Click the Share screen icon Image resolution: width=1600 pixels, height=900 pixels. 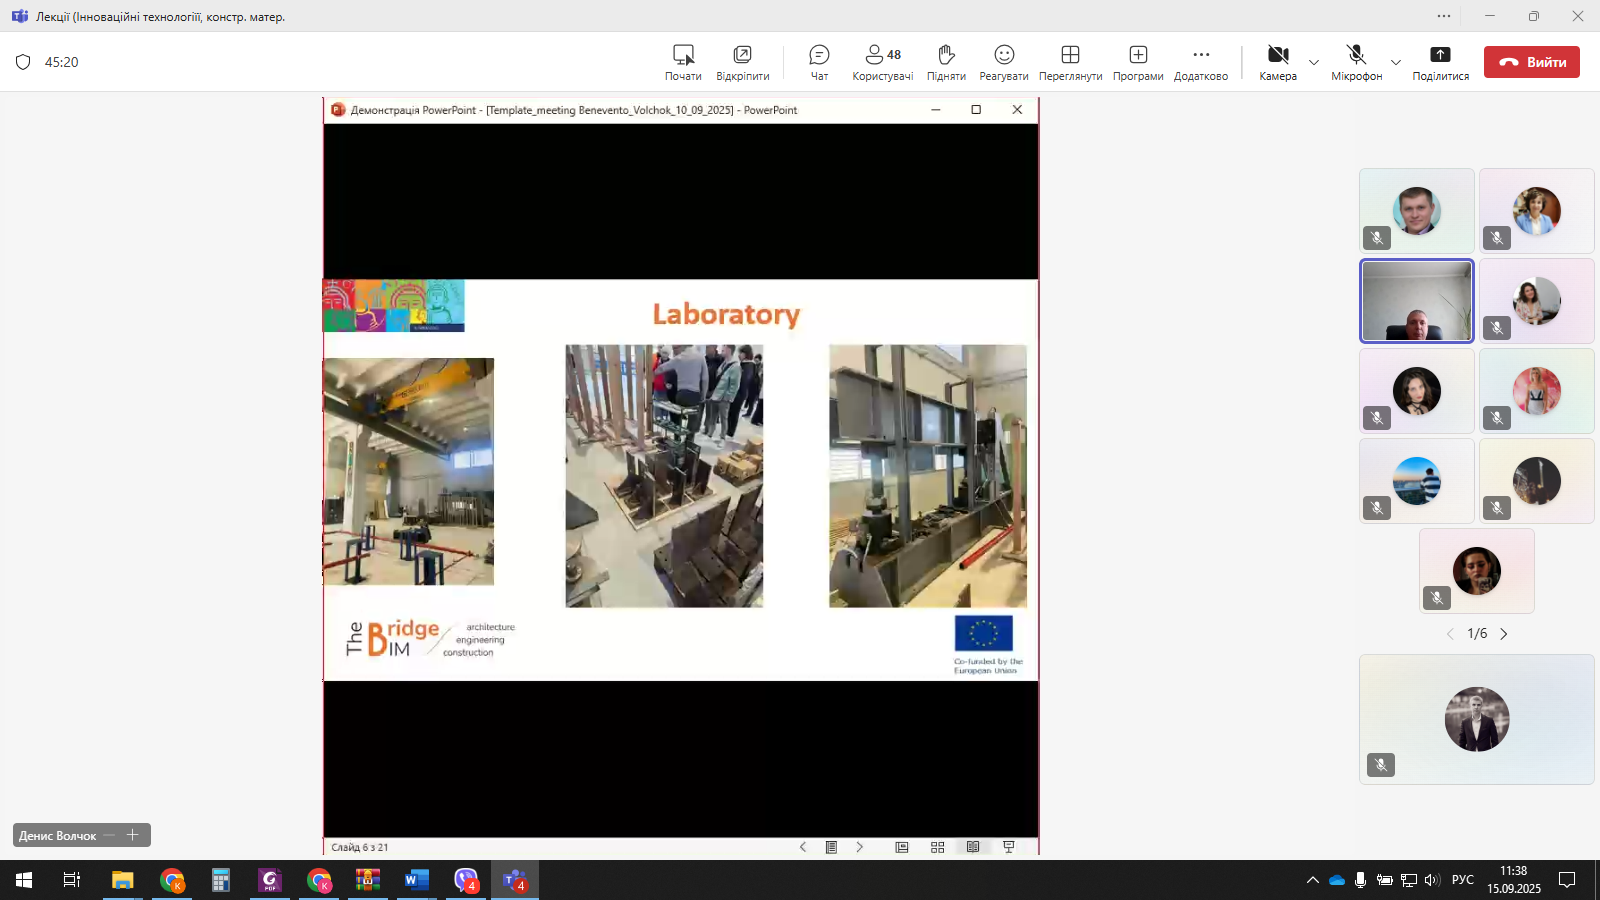1440,62
